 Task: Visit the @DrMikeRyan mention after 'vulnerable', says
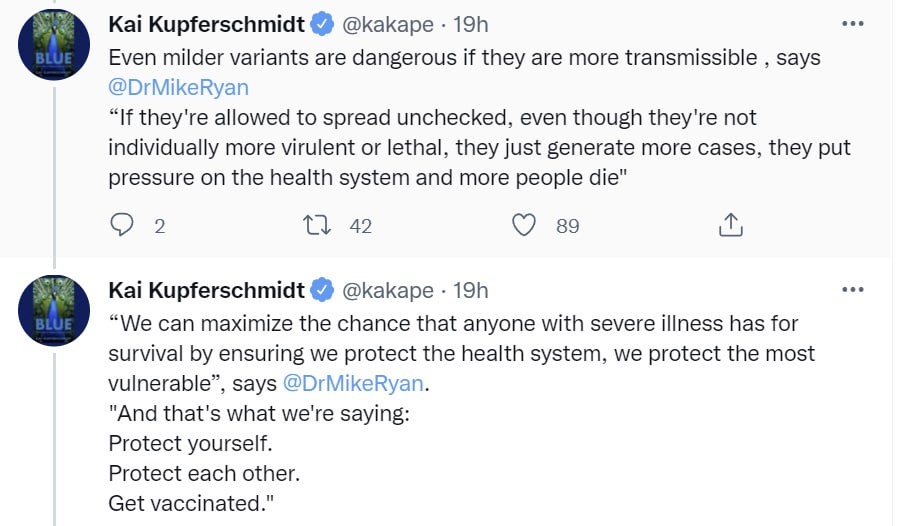pos(353,383)
